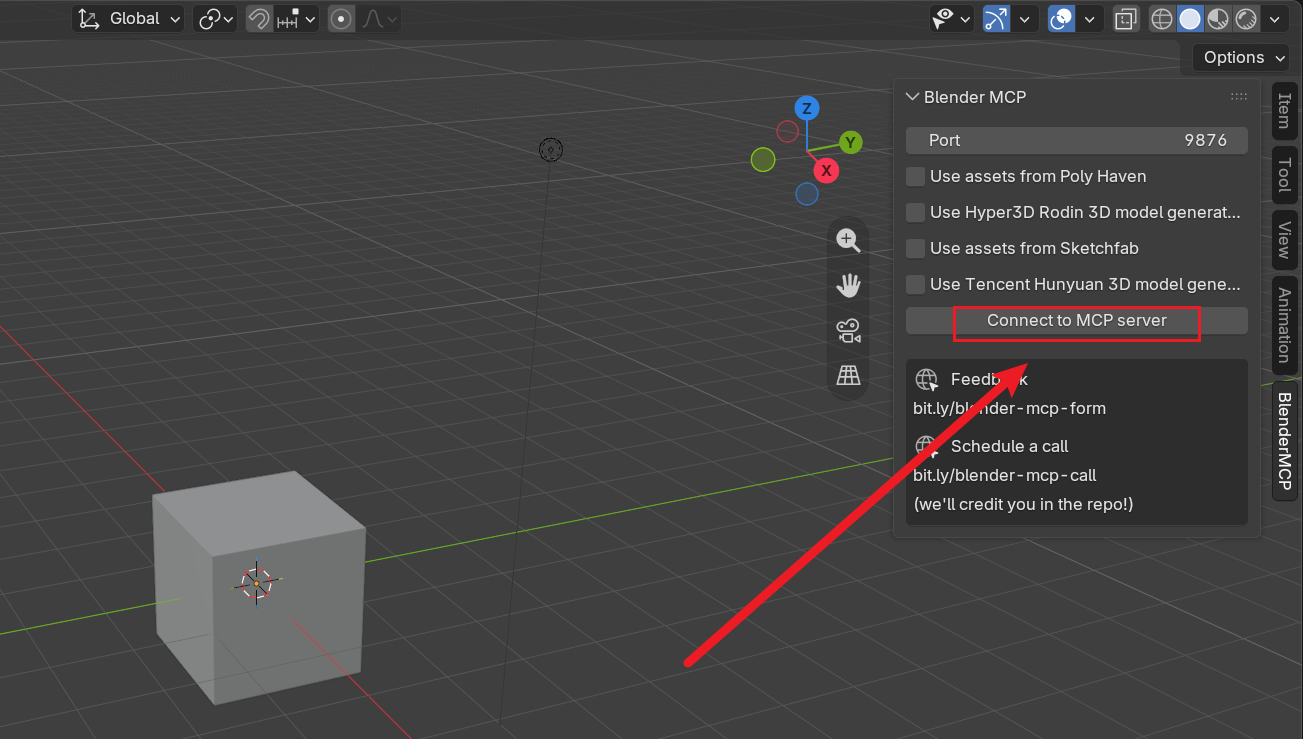
Task: Toggle the camera view icon
Action: (x=848, y=331)
